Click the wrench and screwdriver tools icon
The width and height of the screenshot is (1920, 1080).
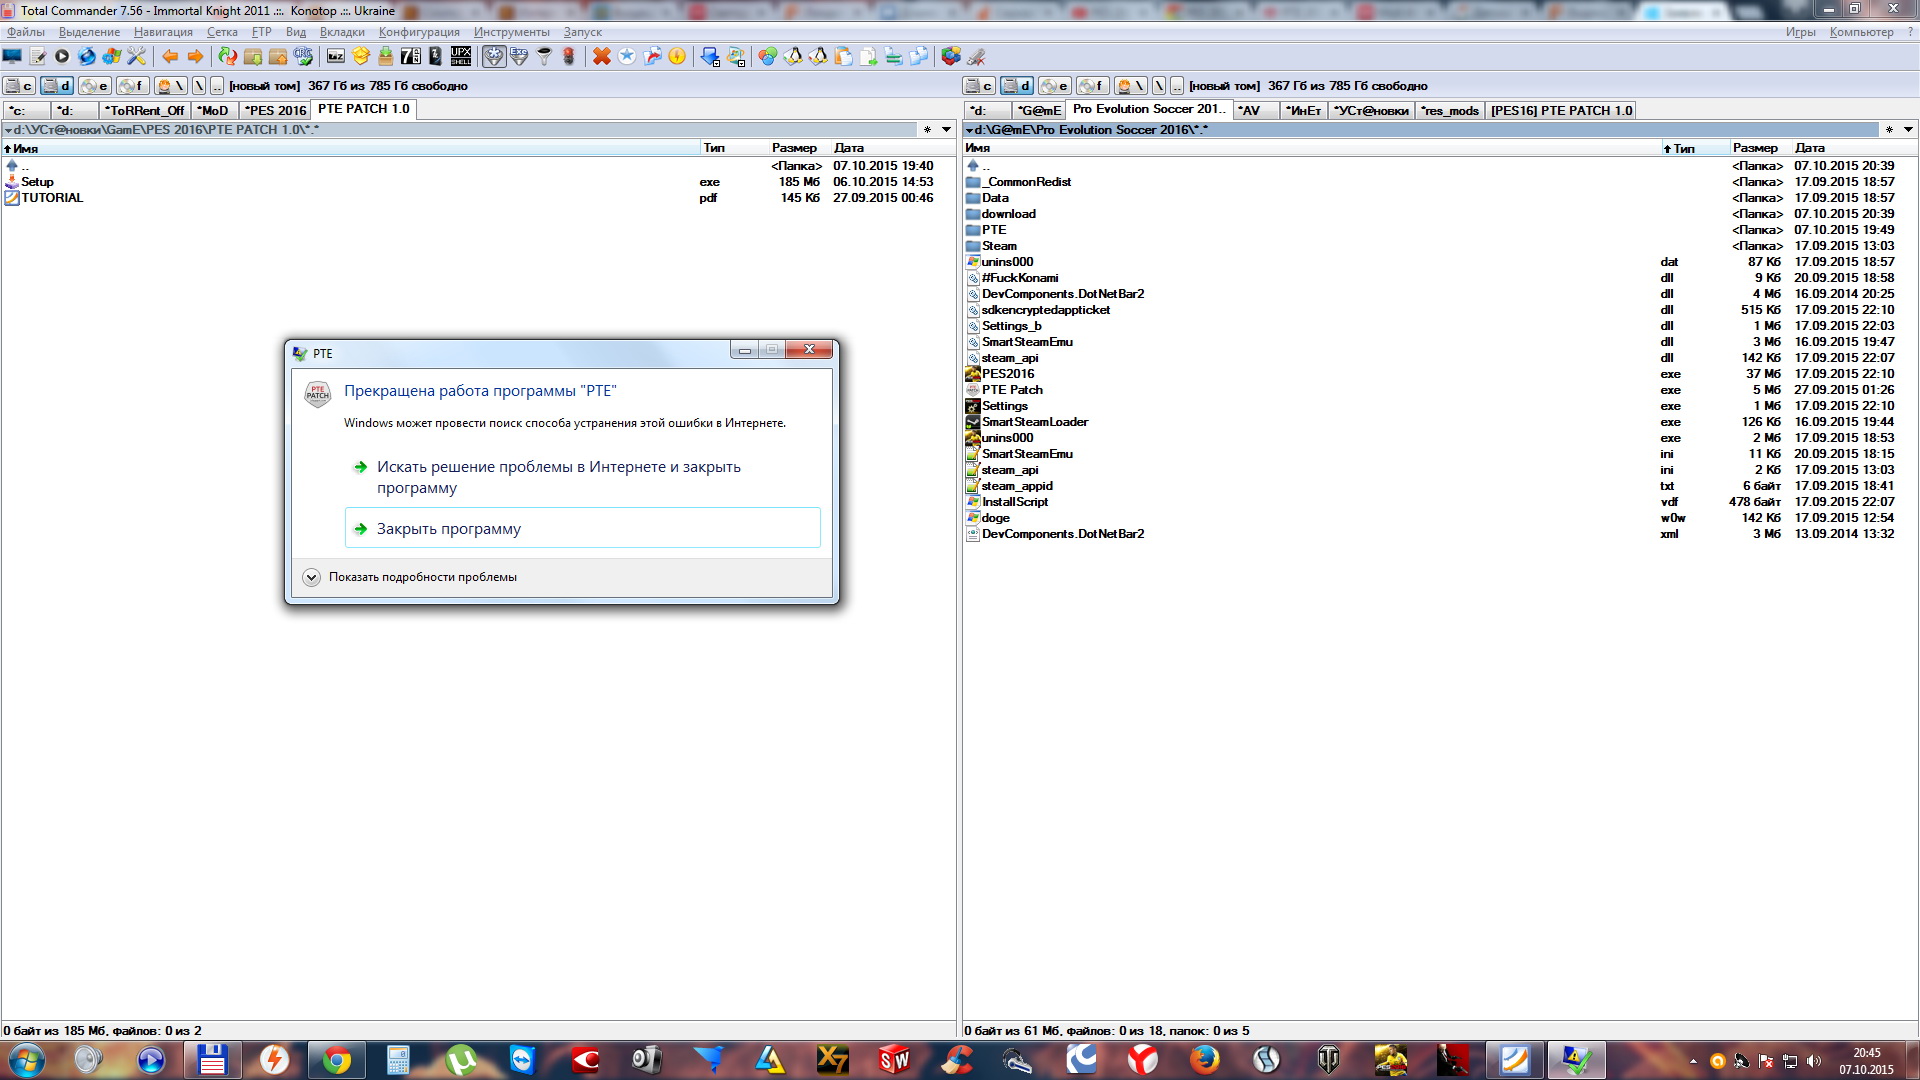137,57
